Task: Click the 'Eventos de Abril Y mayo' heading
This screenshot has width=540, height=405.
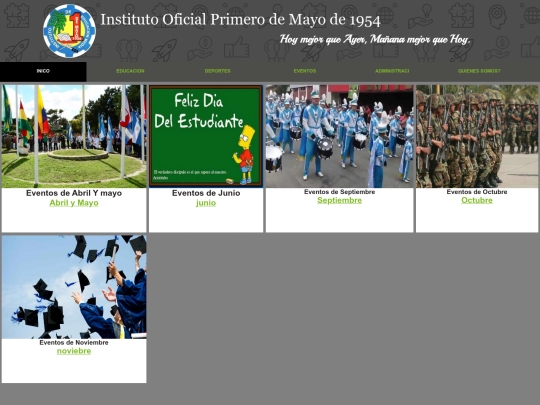Action: tap(74, 193)
